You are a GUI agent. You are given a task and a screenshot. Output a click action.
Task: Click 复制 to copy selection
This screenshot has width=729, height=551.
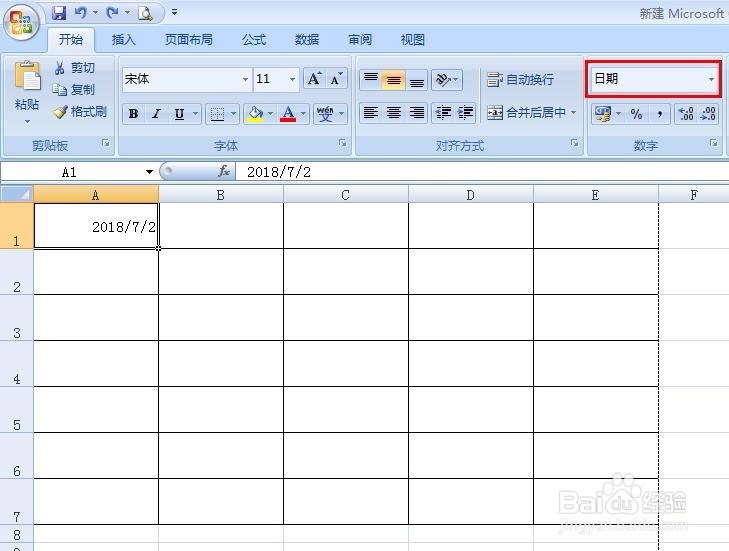point(73,89)
